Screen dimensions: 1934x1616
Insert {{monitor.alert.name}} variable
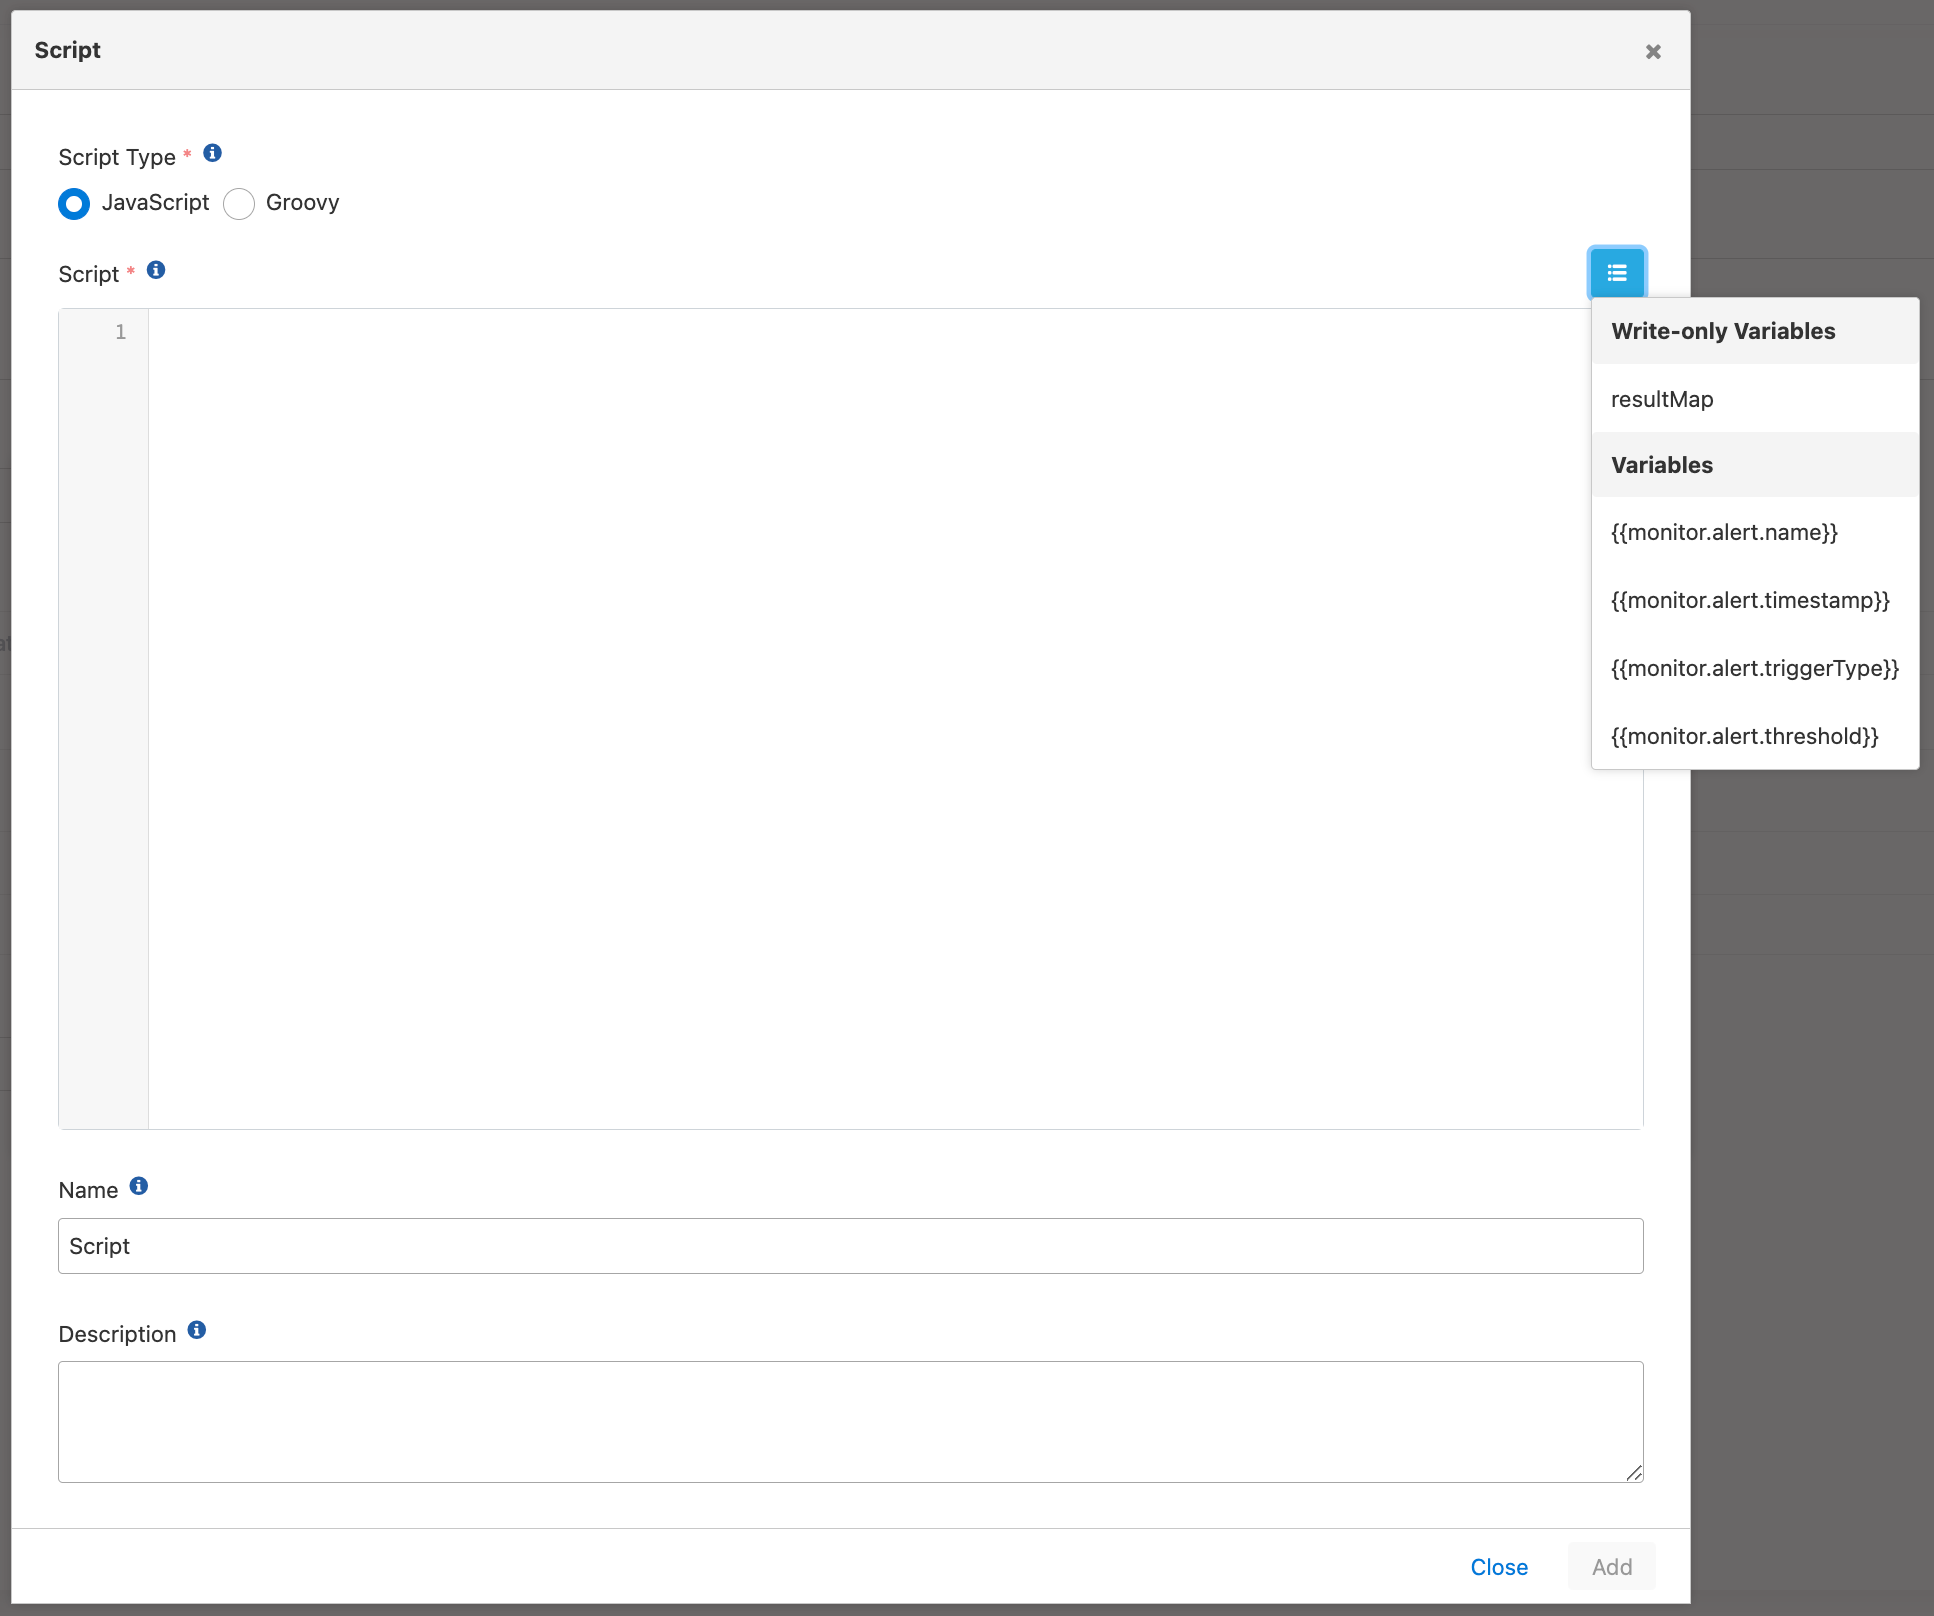(x=1724, y=532)
